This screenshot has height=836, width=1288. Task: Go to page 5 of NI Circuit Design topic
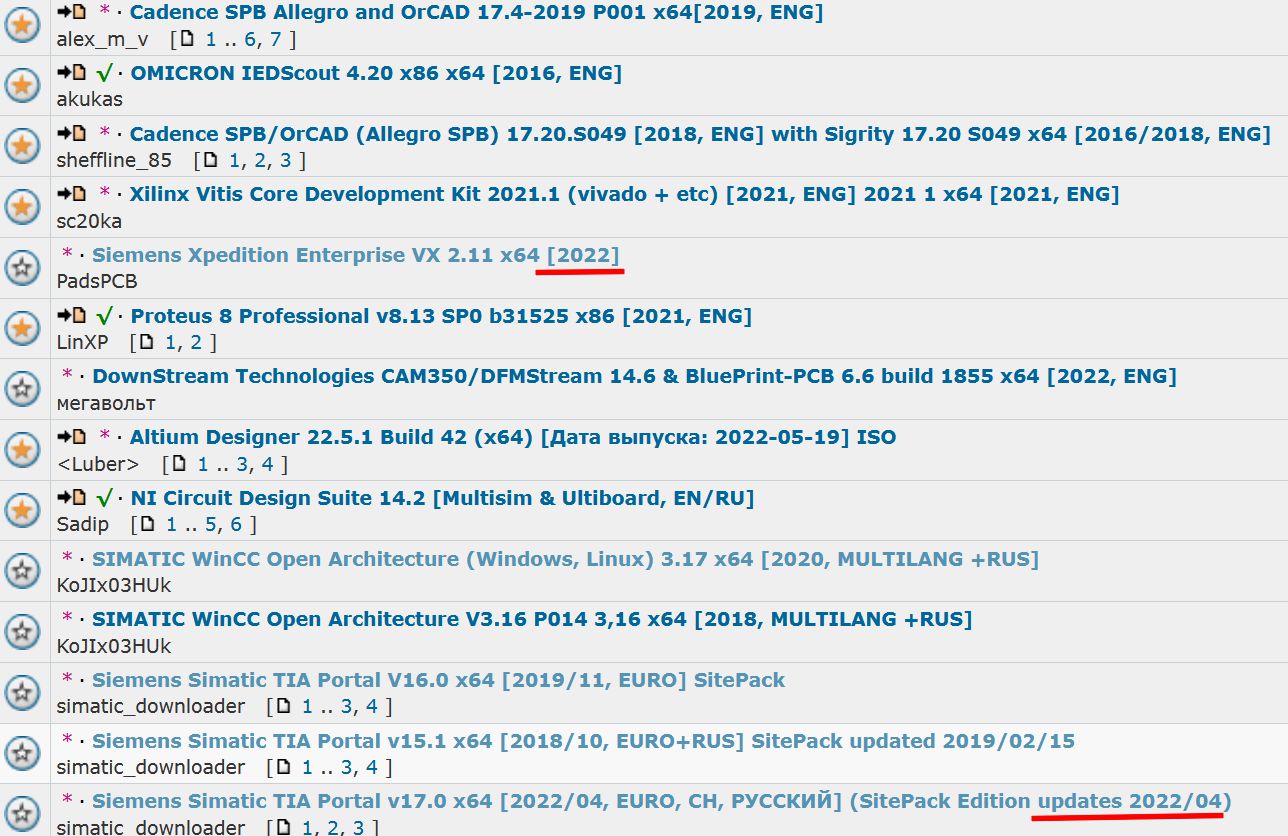click(211, 525)
